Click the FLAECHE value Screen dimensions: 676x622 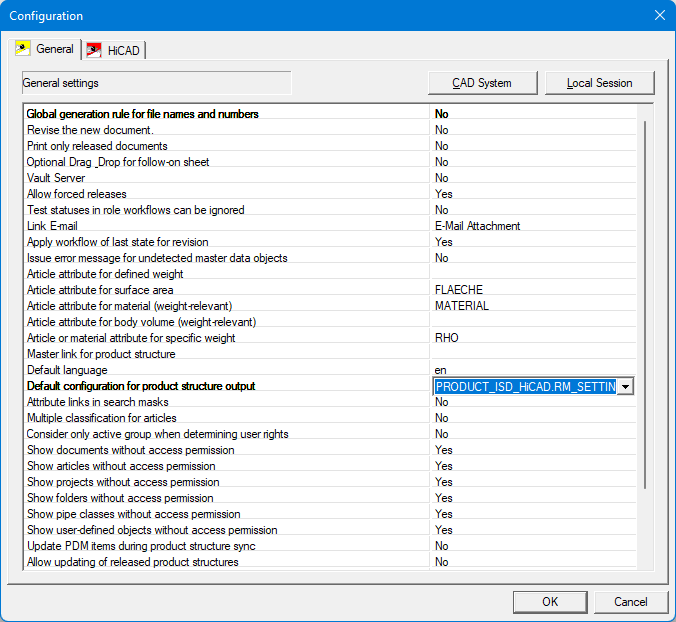pos(459,290)
